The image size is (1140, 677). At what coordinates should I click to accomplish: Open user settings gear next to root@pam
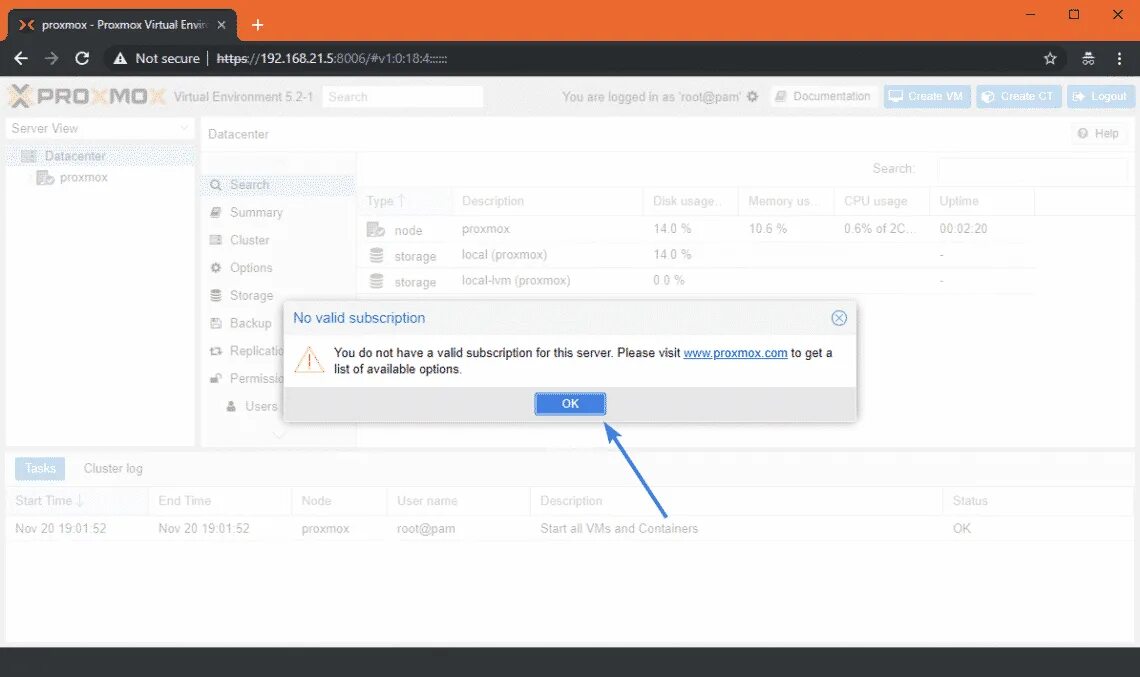click(x=752, y=96)
